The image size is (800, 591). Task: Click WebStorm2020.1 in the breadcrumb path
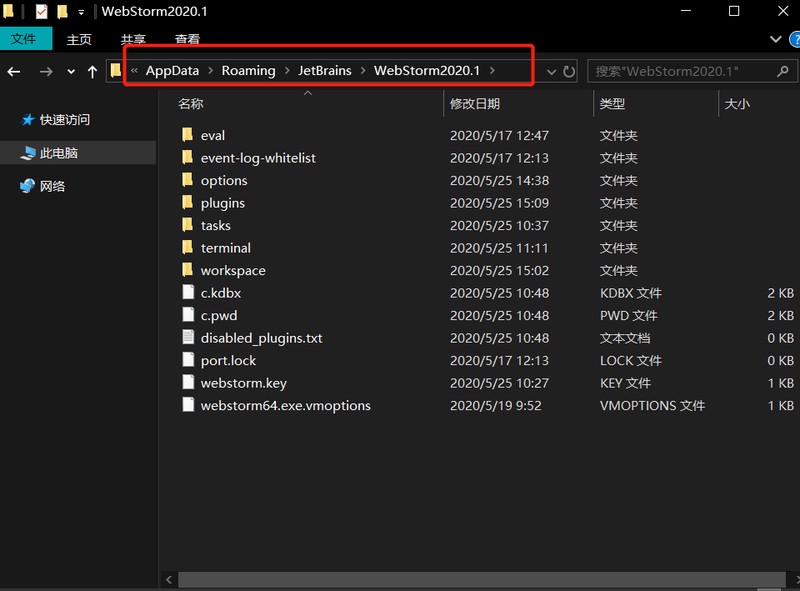(x=427, y=70)
